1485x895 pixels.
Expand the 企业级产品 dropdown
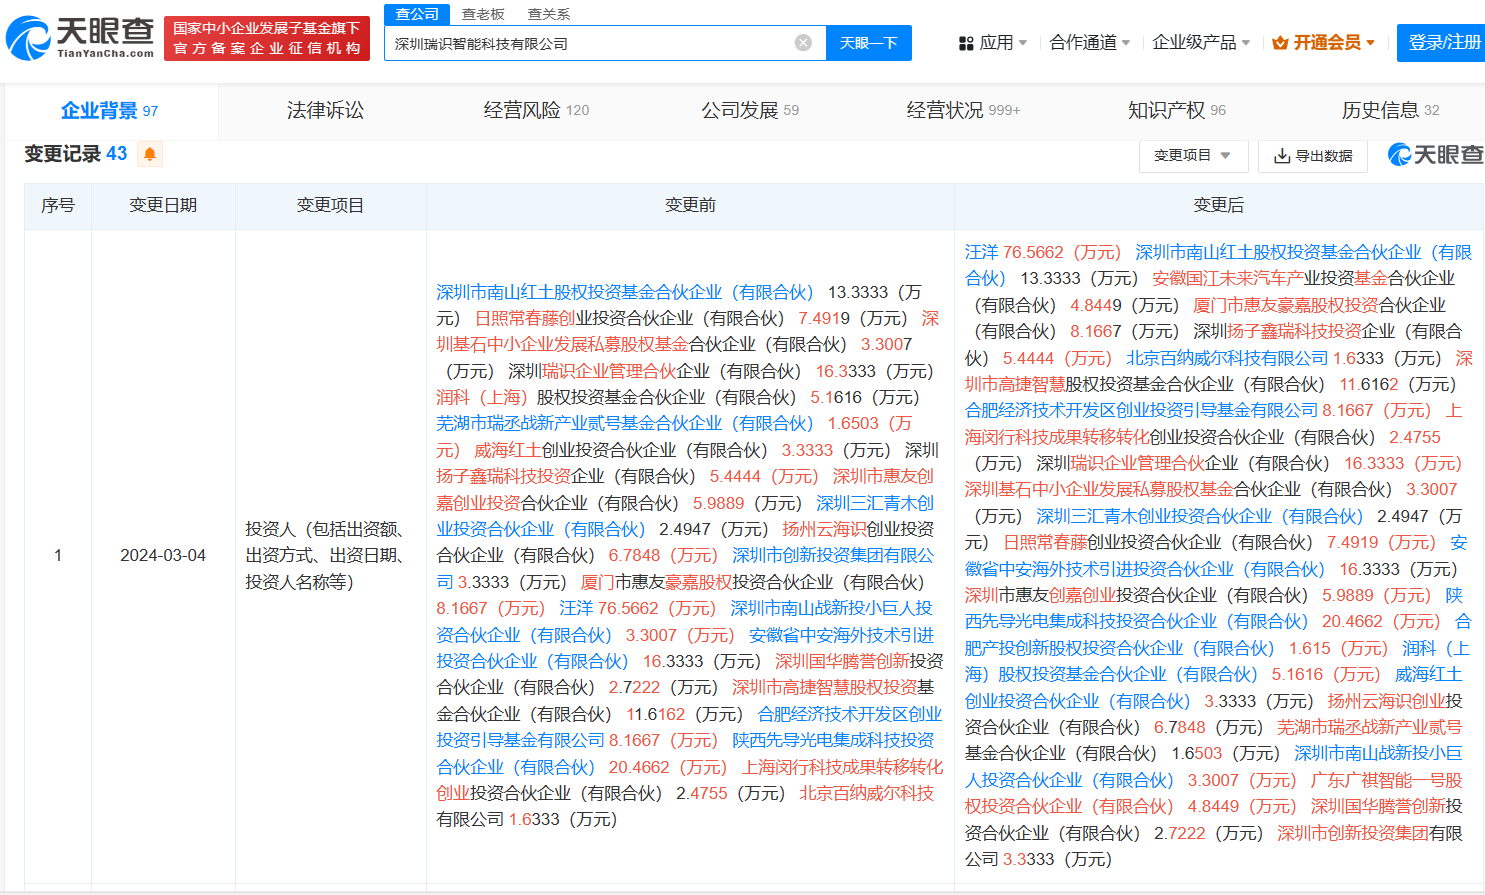(x=1200, y=43)
